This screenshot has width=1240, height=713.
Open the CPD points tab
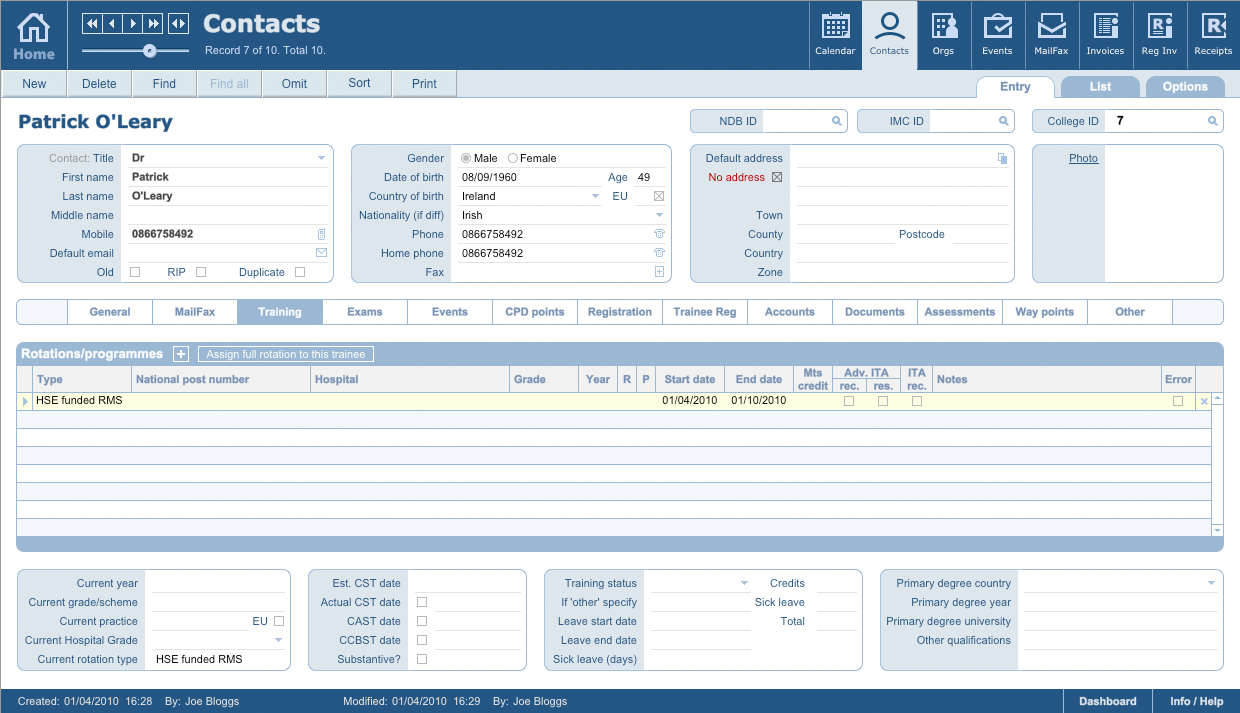tap(535, 312)
